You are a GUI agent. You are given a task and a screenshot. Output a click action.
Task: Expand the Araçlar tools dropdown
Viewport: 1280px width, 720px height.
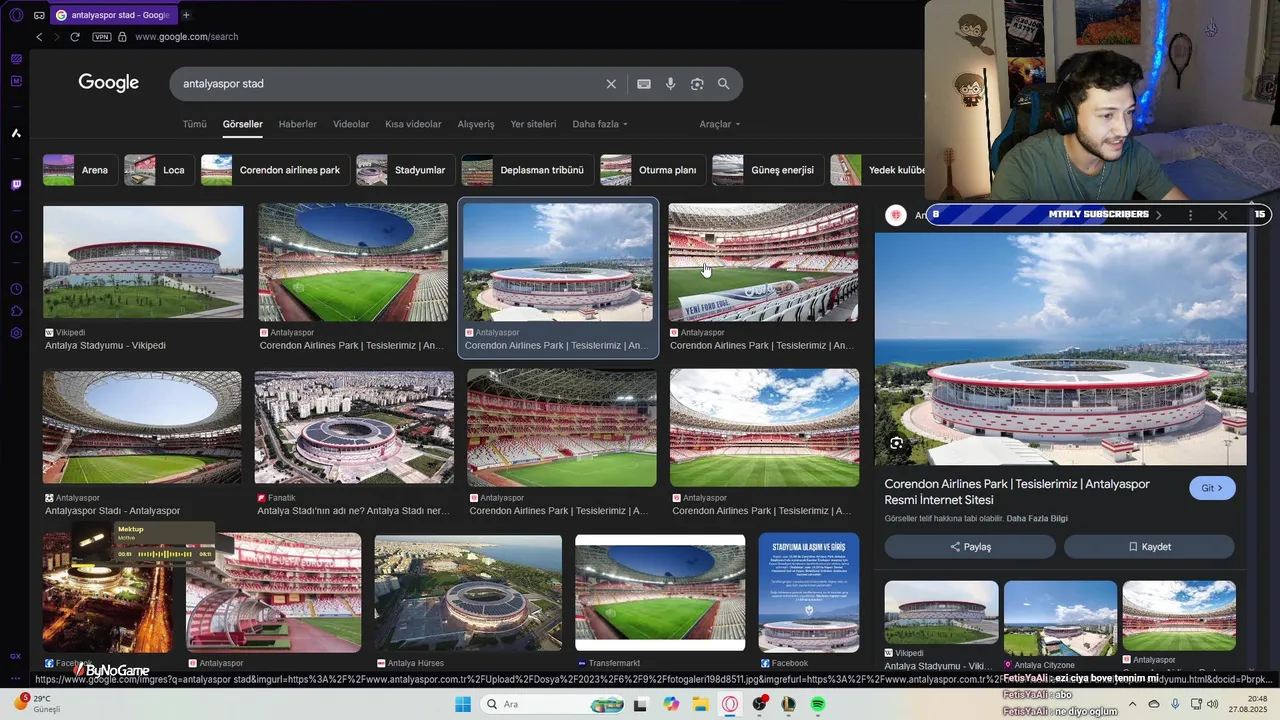tap(720, 124)
